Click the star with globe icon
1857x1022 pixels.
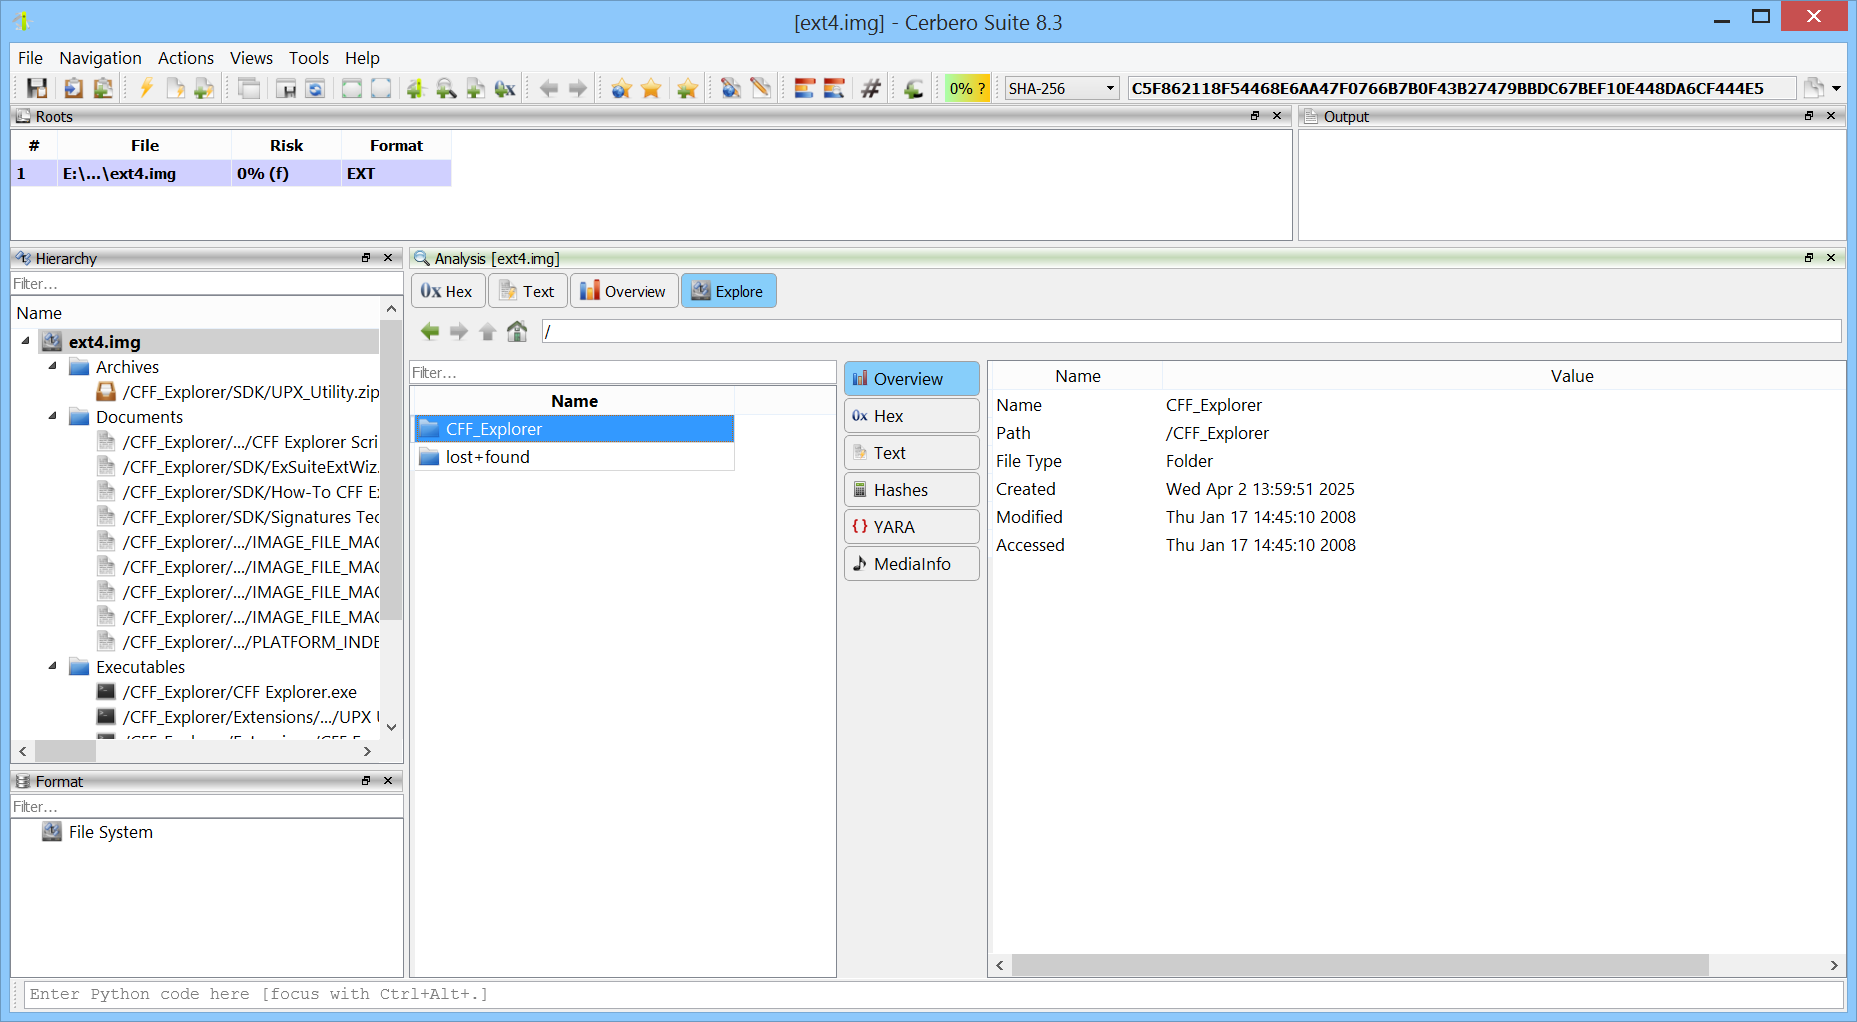tap(621, 88)
